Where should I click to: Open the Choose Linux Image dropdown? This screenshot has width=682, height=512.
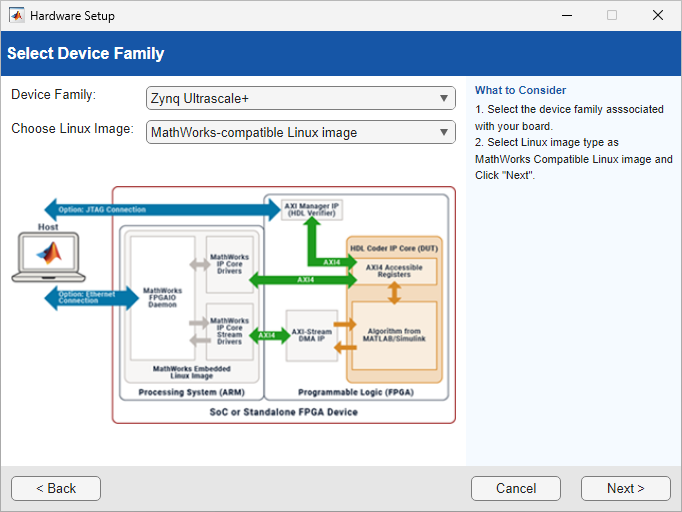300,132
